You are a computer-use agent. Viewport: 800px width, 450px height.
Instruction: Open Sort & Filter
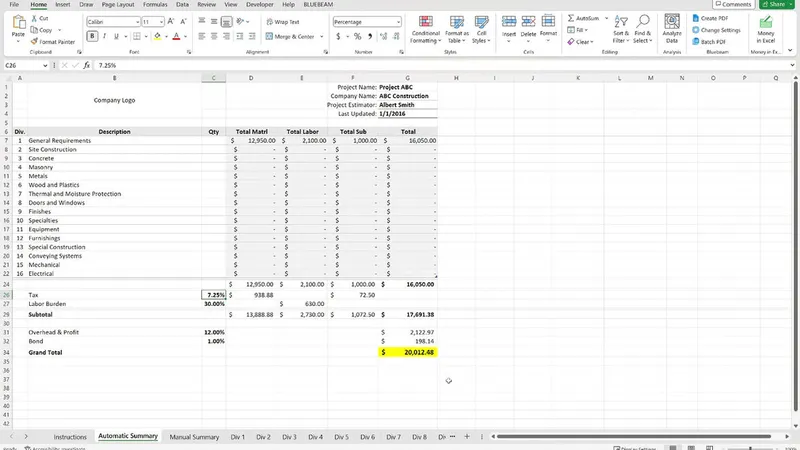pos(621,29)
